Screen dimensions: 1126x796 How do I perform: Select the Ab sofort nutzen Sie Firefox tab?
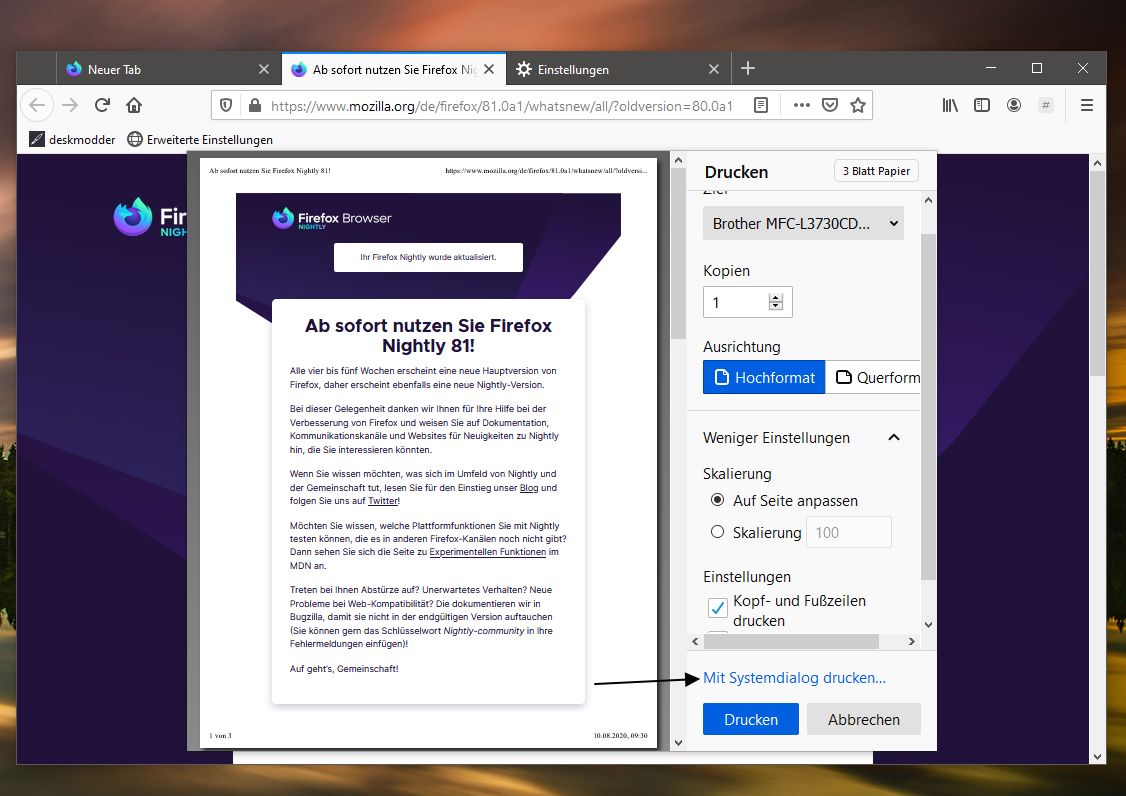pos(394,69)
